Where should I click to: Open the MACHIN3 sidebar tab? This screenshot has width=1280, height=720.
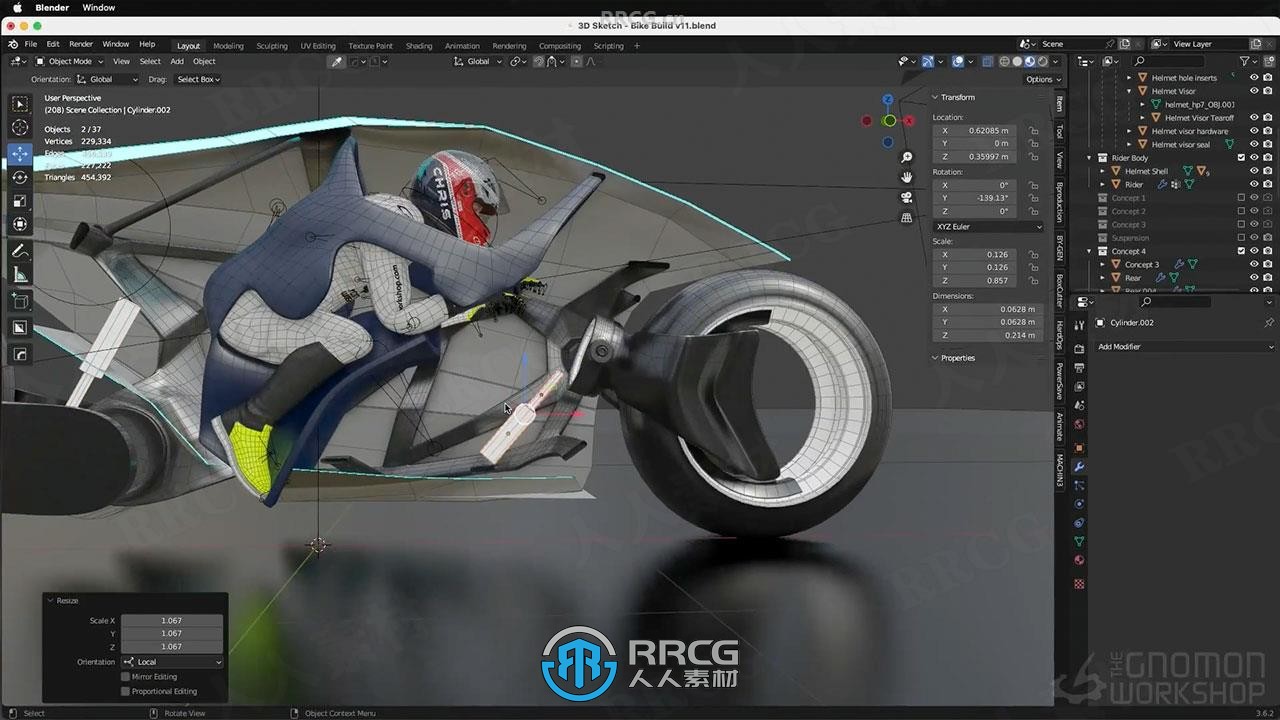[1060, 470]
